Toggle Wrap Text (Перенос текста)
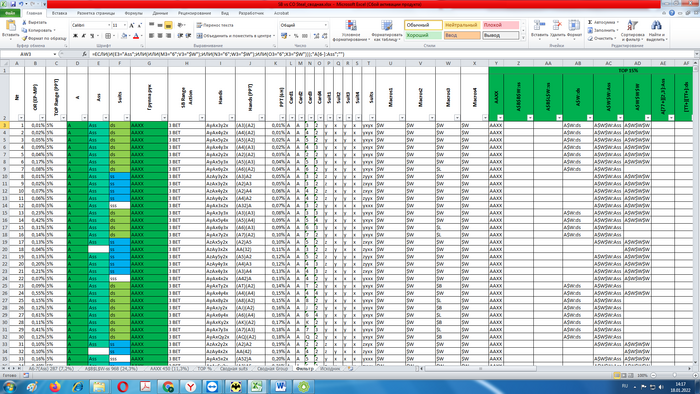Image resolution: width=700 pixels, height=394 pixels. tap(215, 25)
